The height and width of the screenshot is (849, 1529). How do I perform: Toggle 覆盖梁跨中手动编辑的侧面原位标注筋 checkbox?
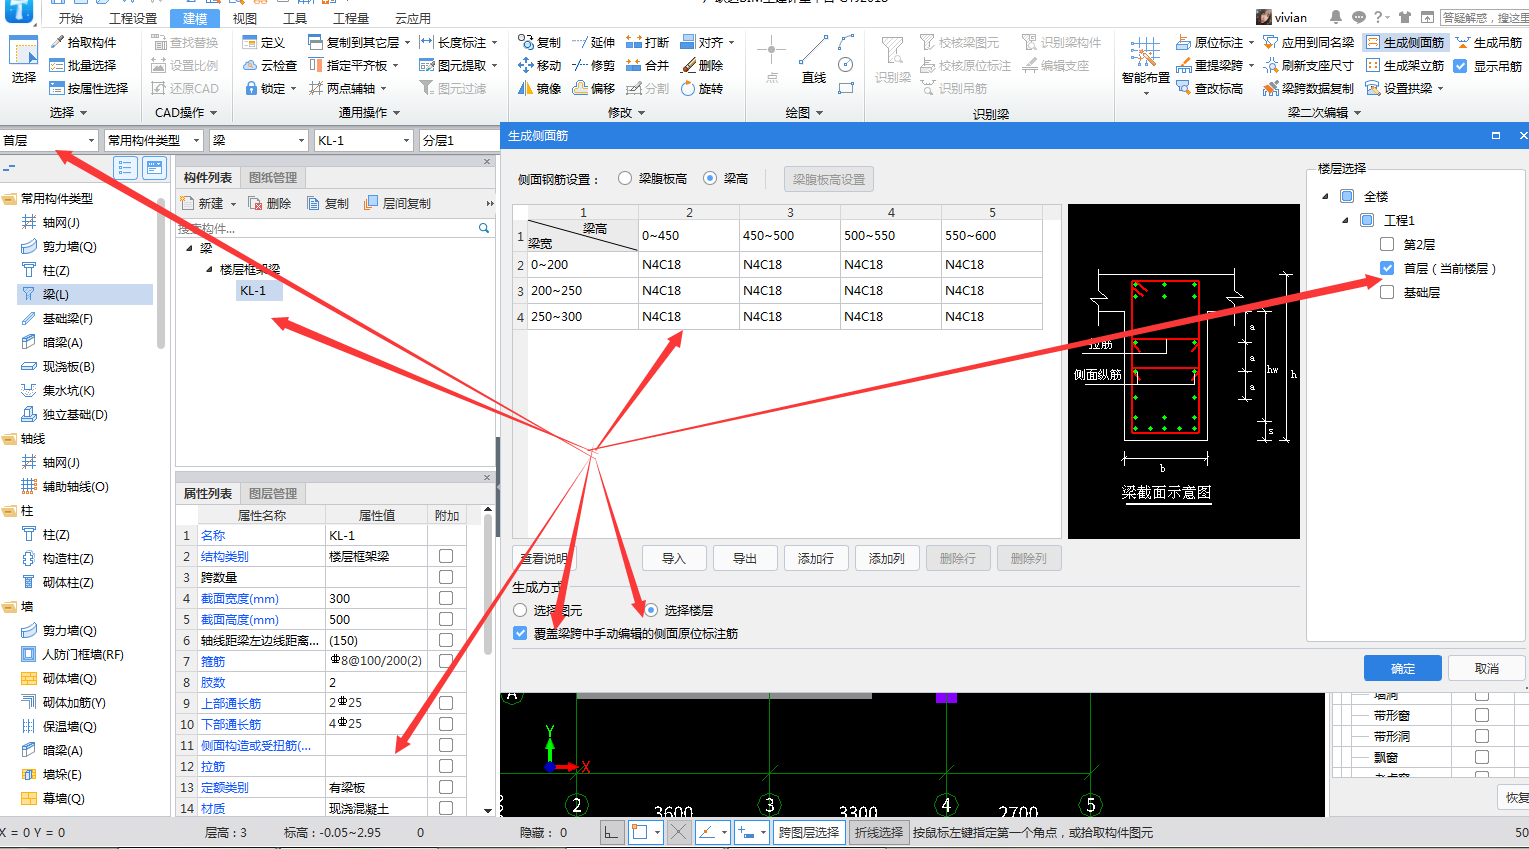[x=520, y=633]
